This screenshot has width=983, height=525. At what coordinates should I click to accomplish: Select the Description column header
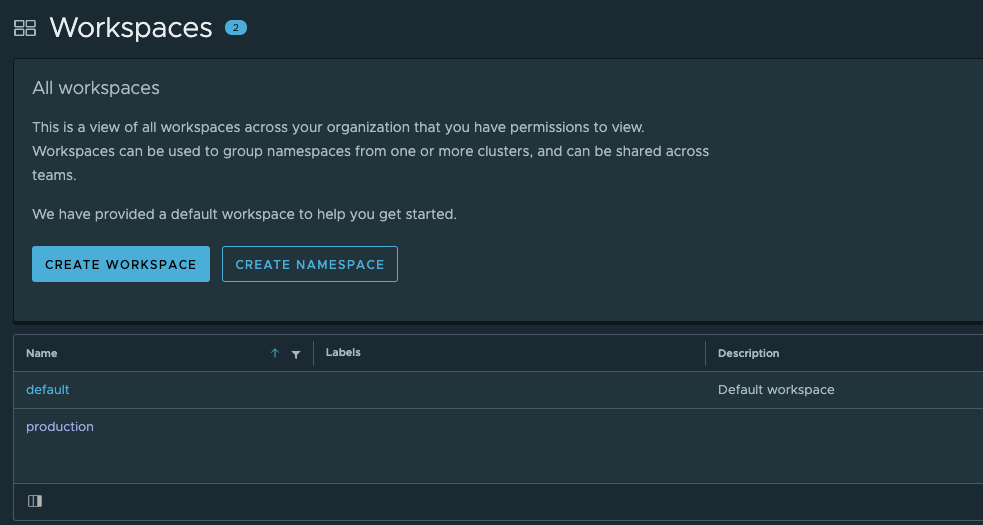tap(749, 353)
